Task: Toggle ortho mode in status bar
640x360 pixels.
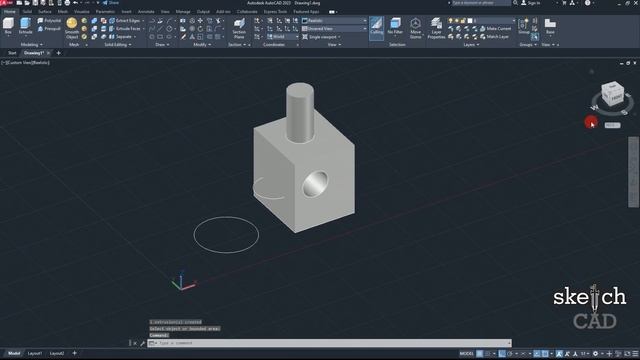Action: pyautogui.click(x=502, y=353)
